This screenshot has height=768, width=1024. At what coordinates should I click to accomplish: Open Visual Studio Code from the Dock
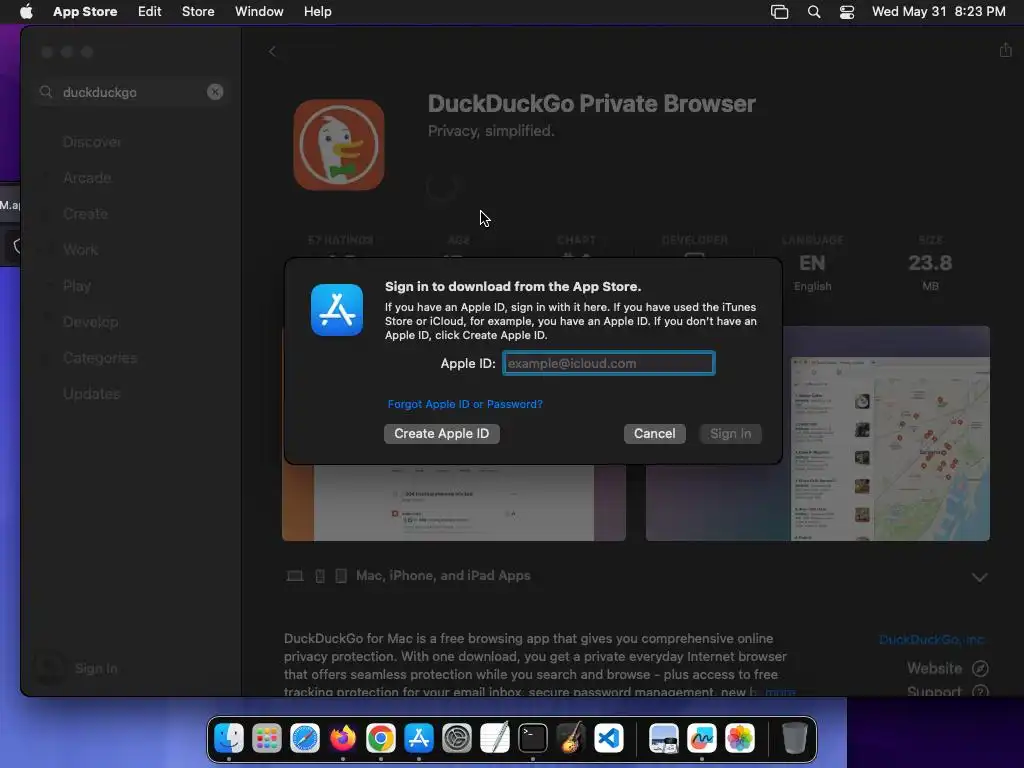pos(609,739)
